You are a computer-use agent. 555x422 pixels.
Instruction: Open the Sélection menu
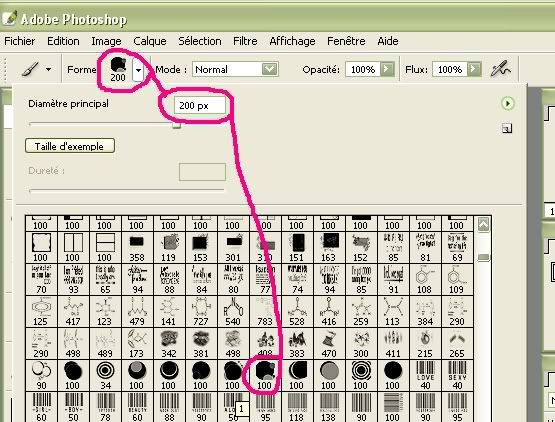(x=200, y=41)
